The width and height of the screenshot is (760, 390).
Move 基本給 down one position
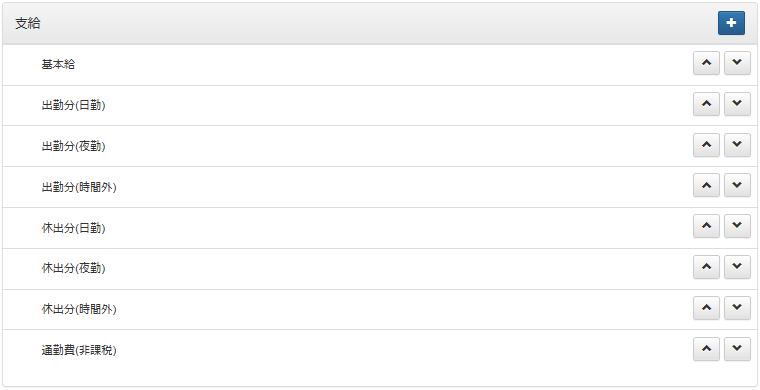point(737,63)
